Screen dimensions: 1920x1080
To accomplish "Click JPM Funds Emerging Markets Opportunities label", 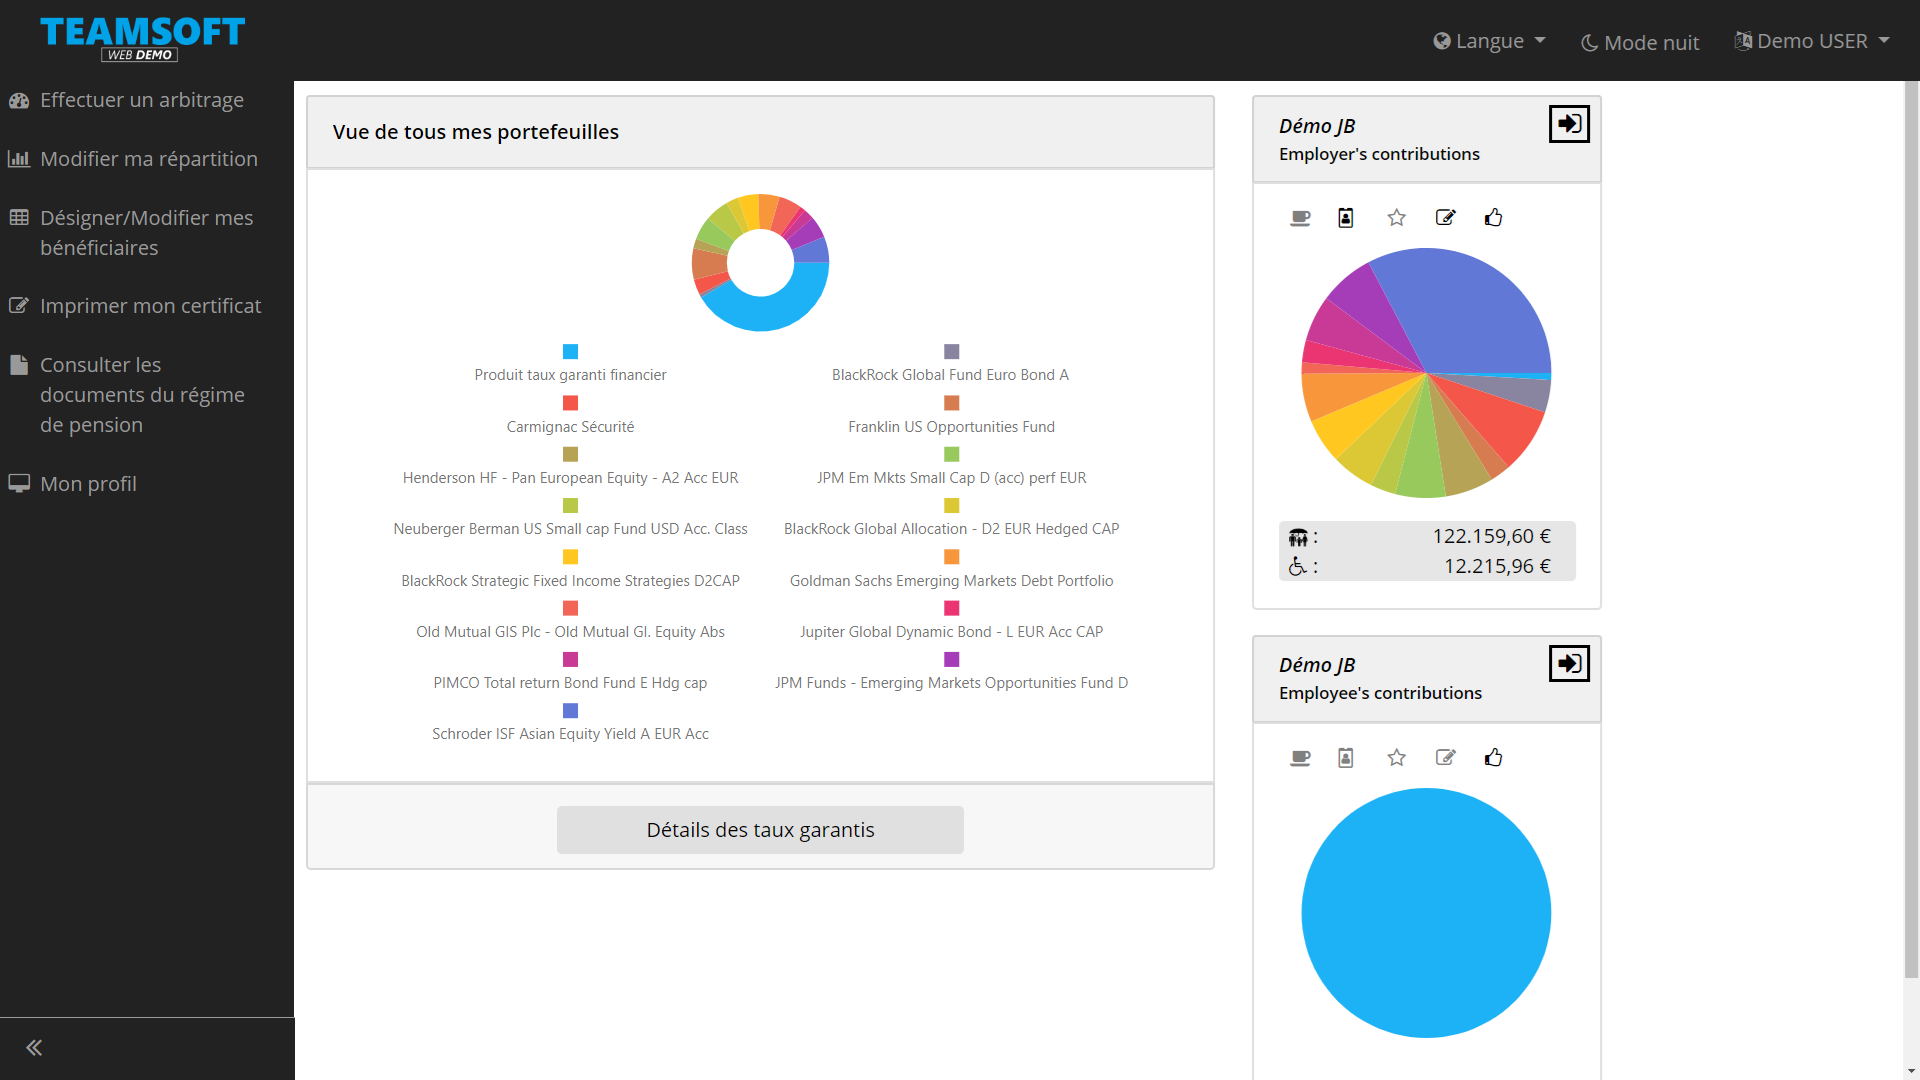I will tap(952, 683).
